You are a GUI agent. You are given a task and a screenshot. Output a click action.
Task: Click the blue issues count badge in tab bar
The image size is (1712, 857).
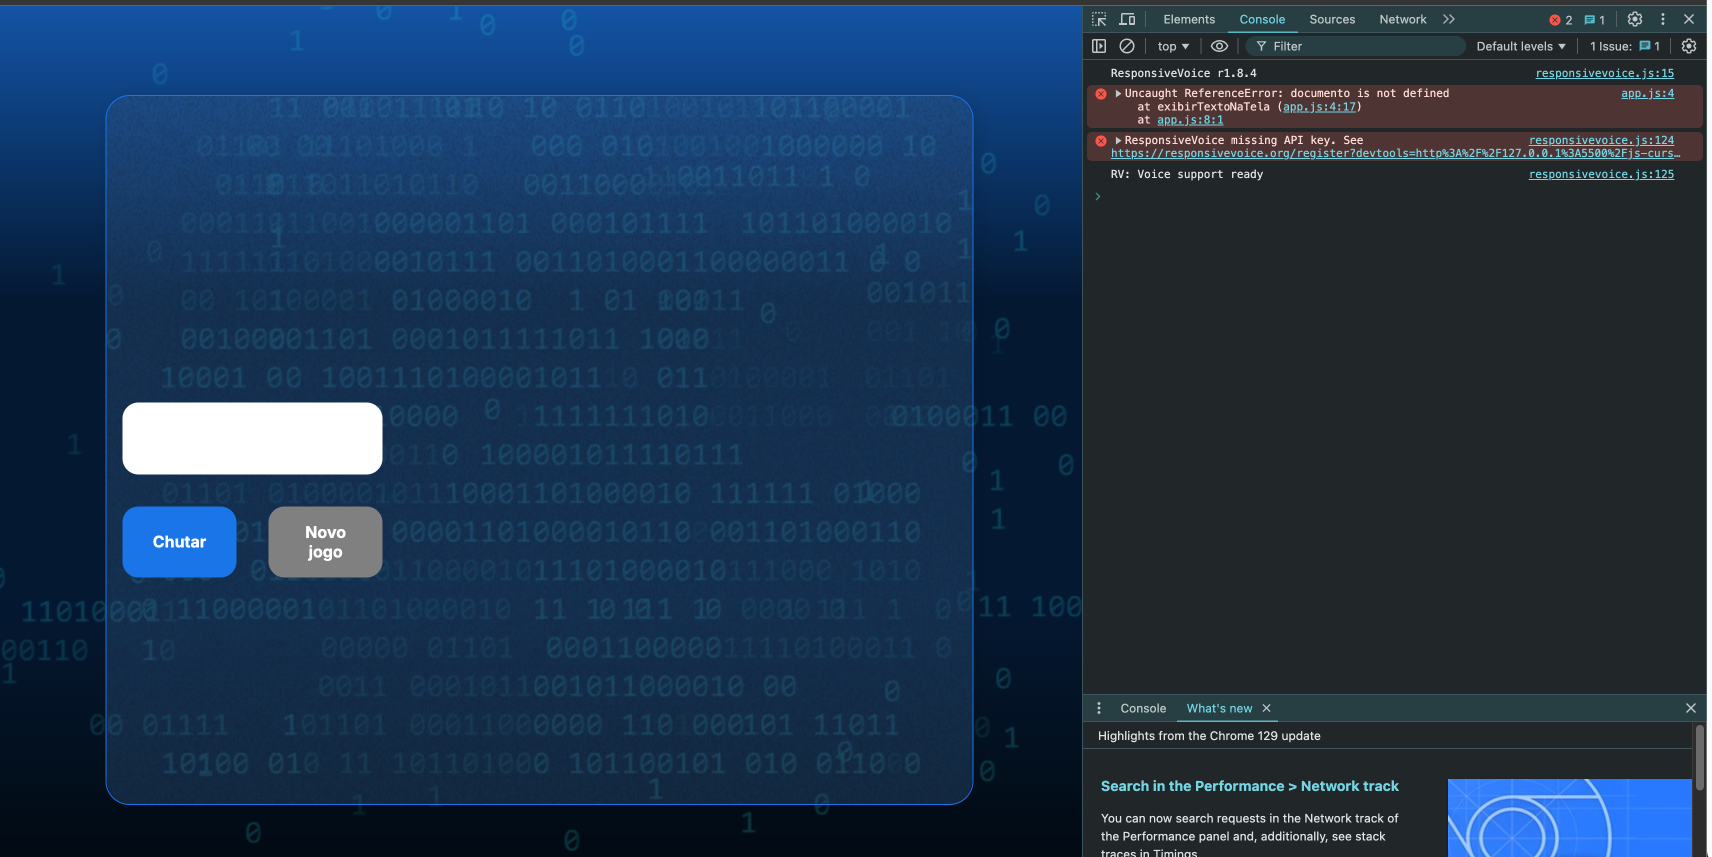click(x=1595, y=20)
